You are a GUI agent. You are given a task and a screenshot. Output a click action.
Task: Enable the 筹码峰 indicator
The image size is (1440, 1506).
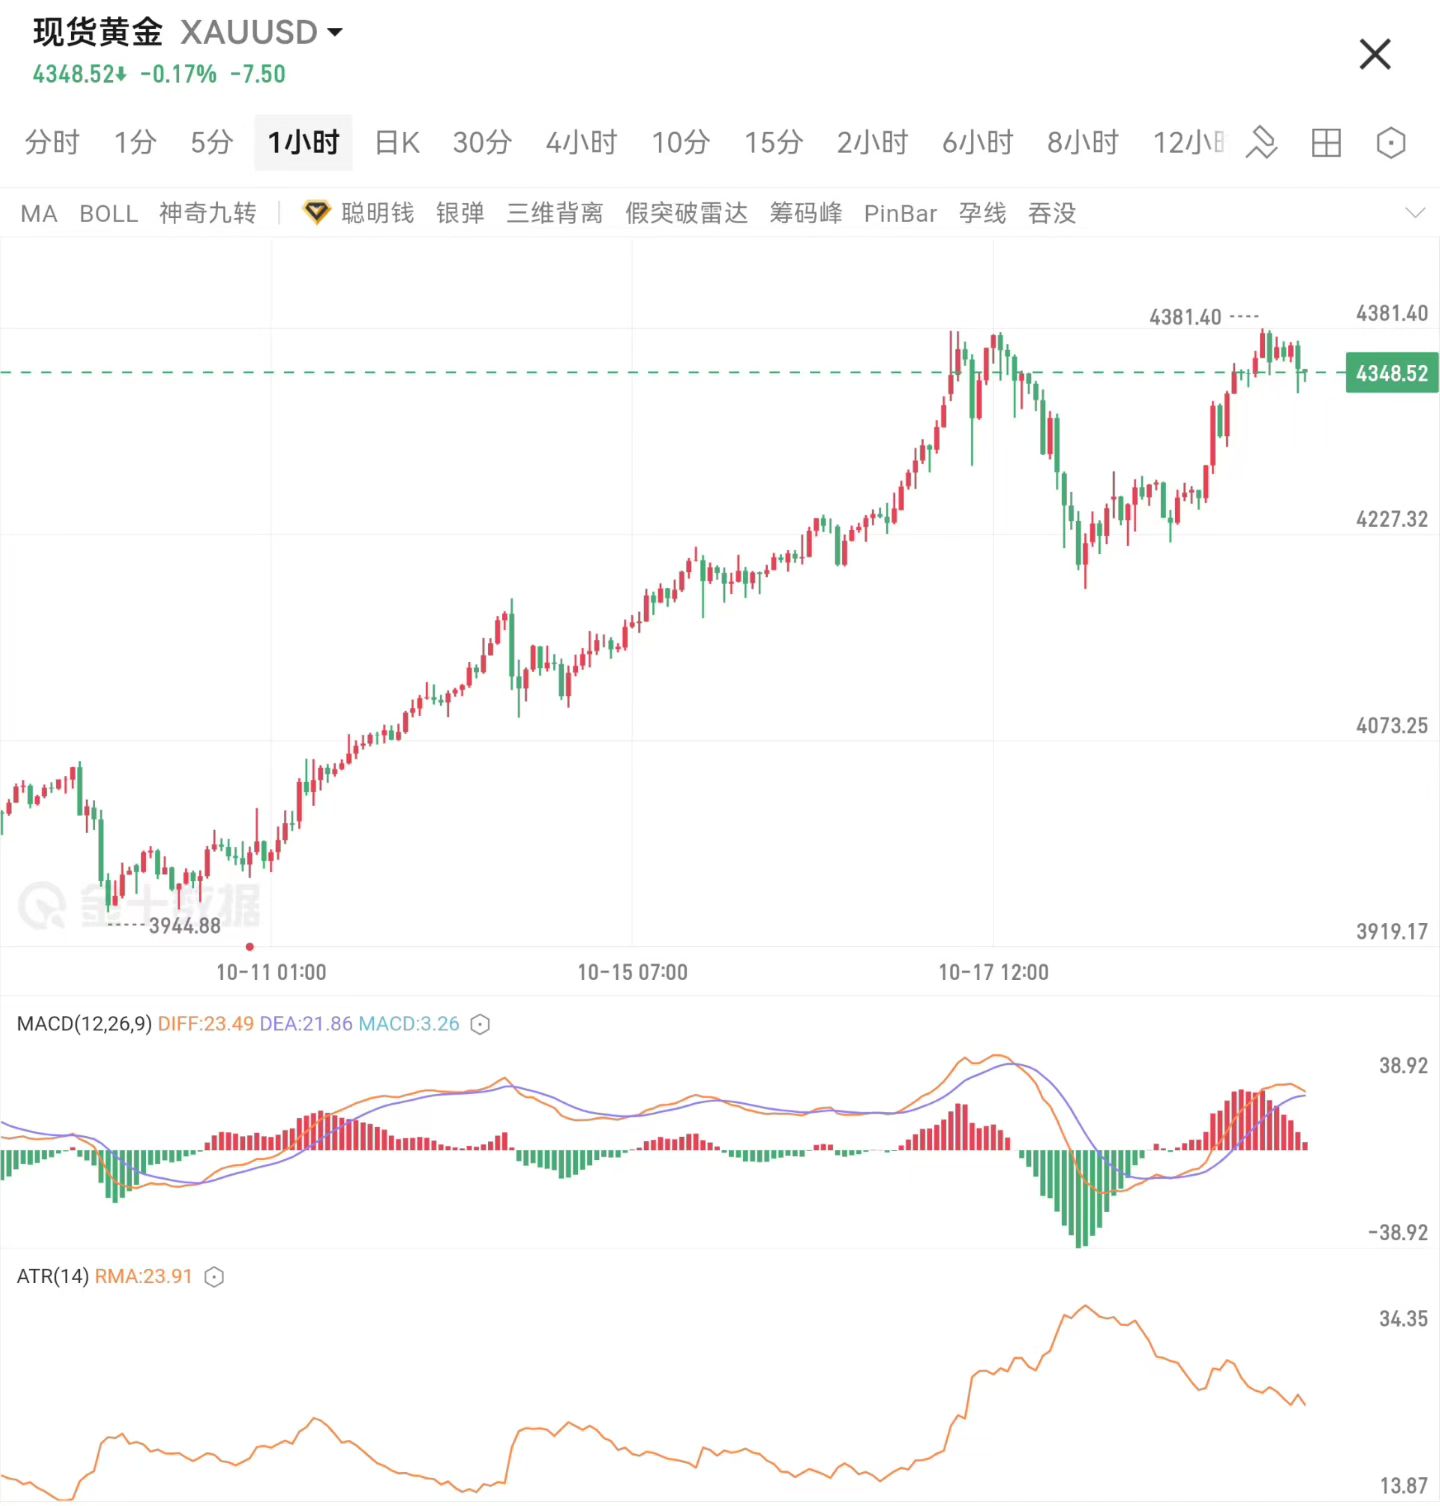pos(806,213)
